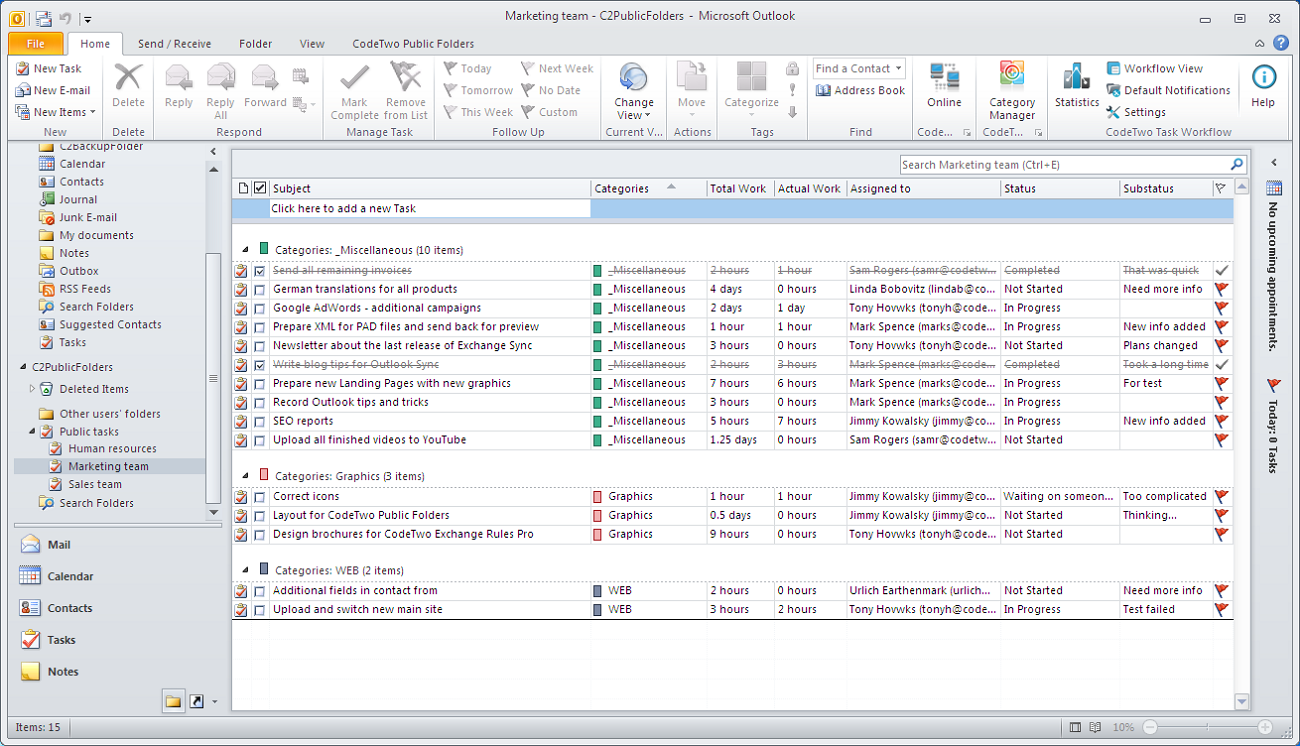Sort by the Total Work column header
Viewport: 1300px width, 746px height.
(x=739, y=188)
